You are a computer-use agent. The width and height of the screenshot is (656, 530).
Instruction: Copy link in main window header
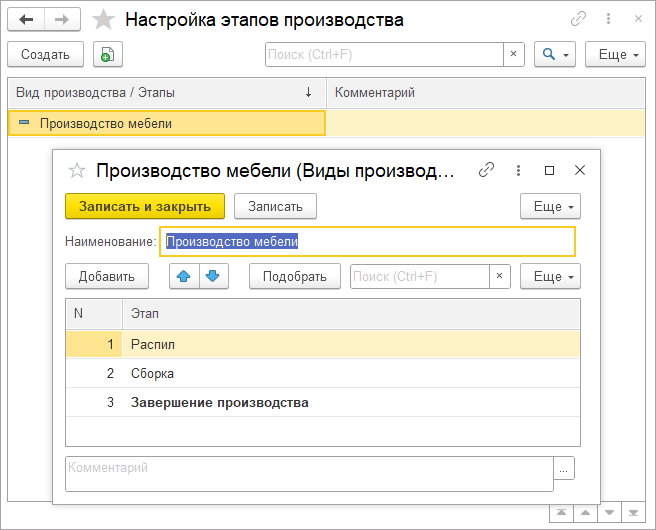tap(578, 19)
